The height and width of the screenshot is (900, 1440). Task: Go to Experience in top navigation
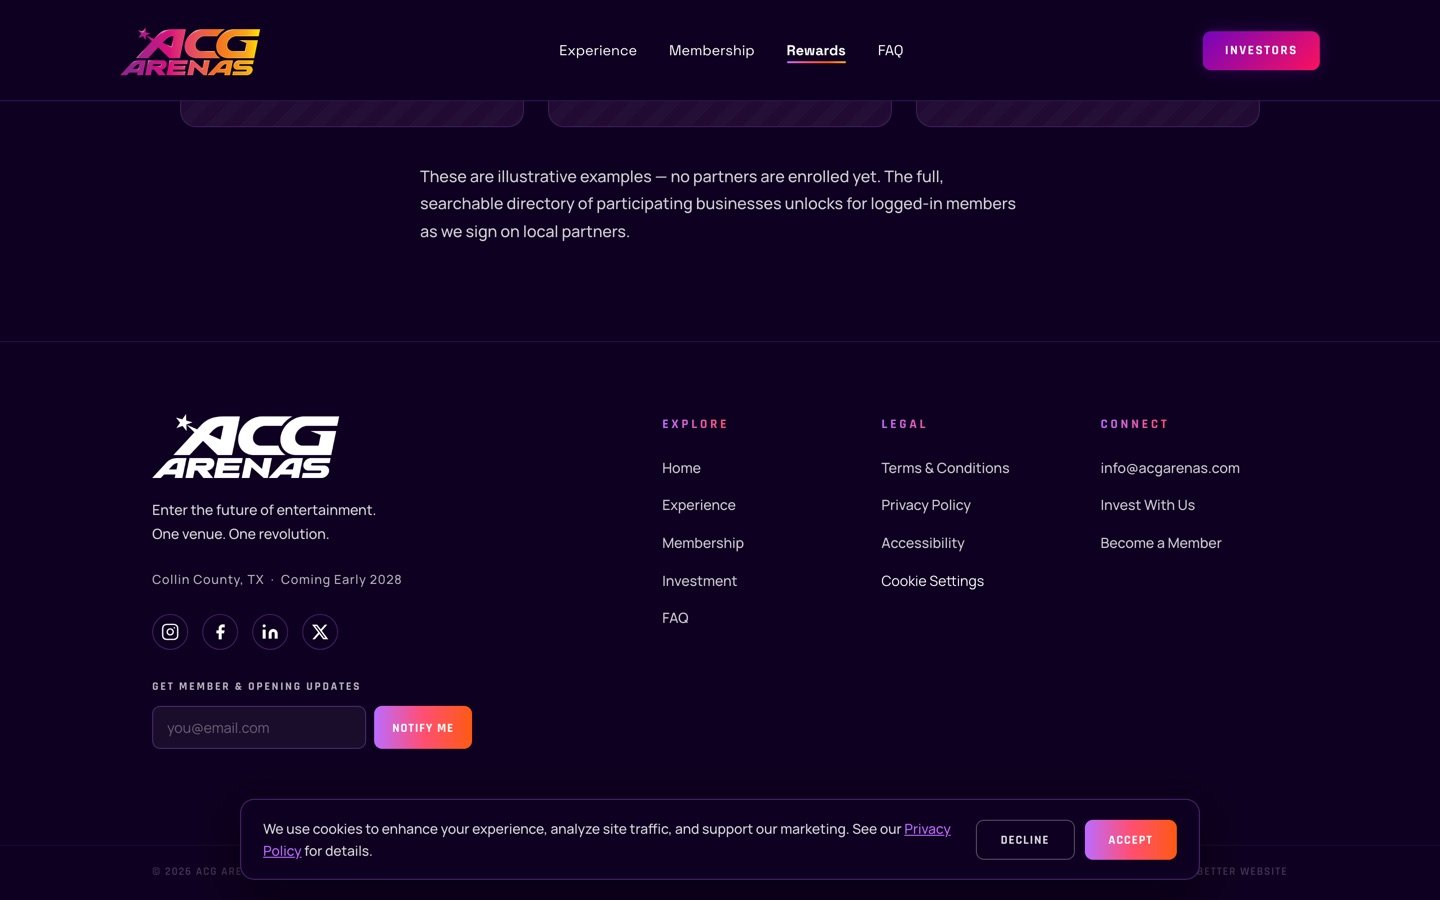click(598, 50)
